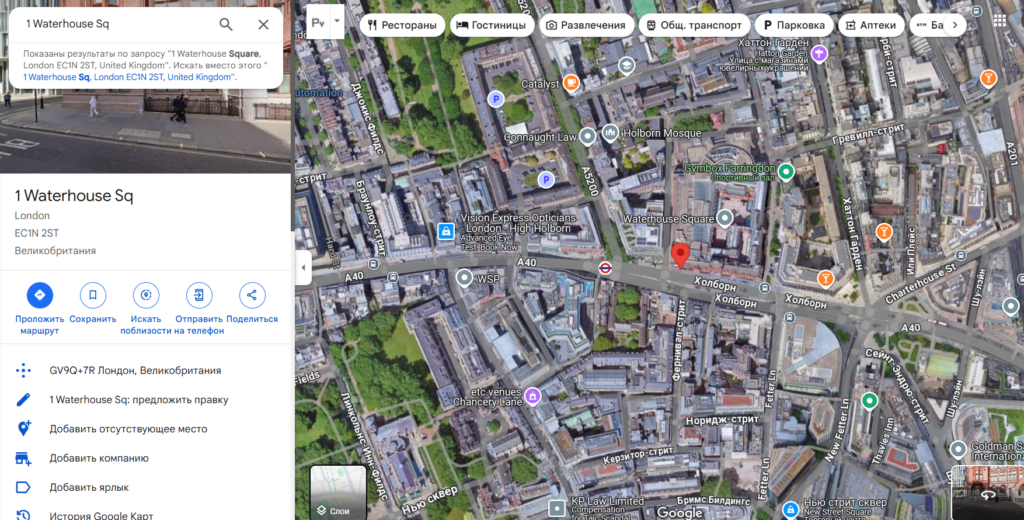Select the Рестораны category chip
Screen dimensions: 1024x520
[402, 25]
